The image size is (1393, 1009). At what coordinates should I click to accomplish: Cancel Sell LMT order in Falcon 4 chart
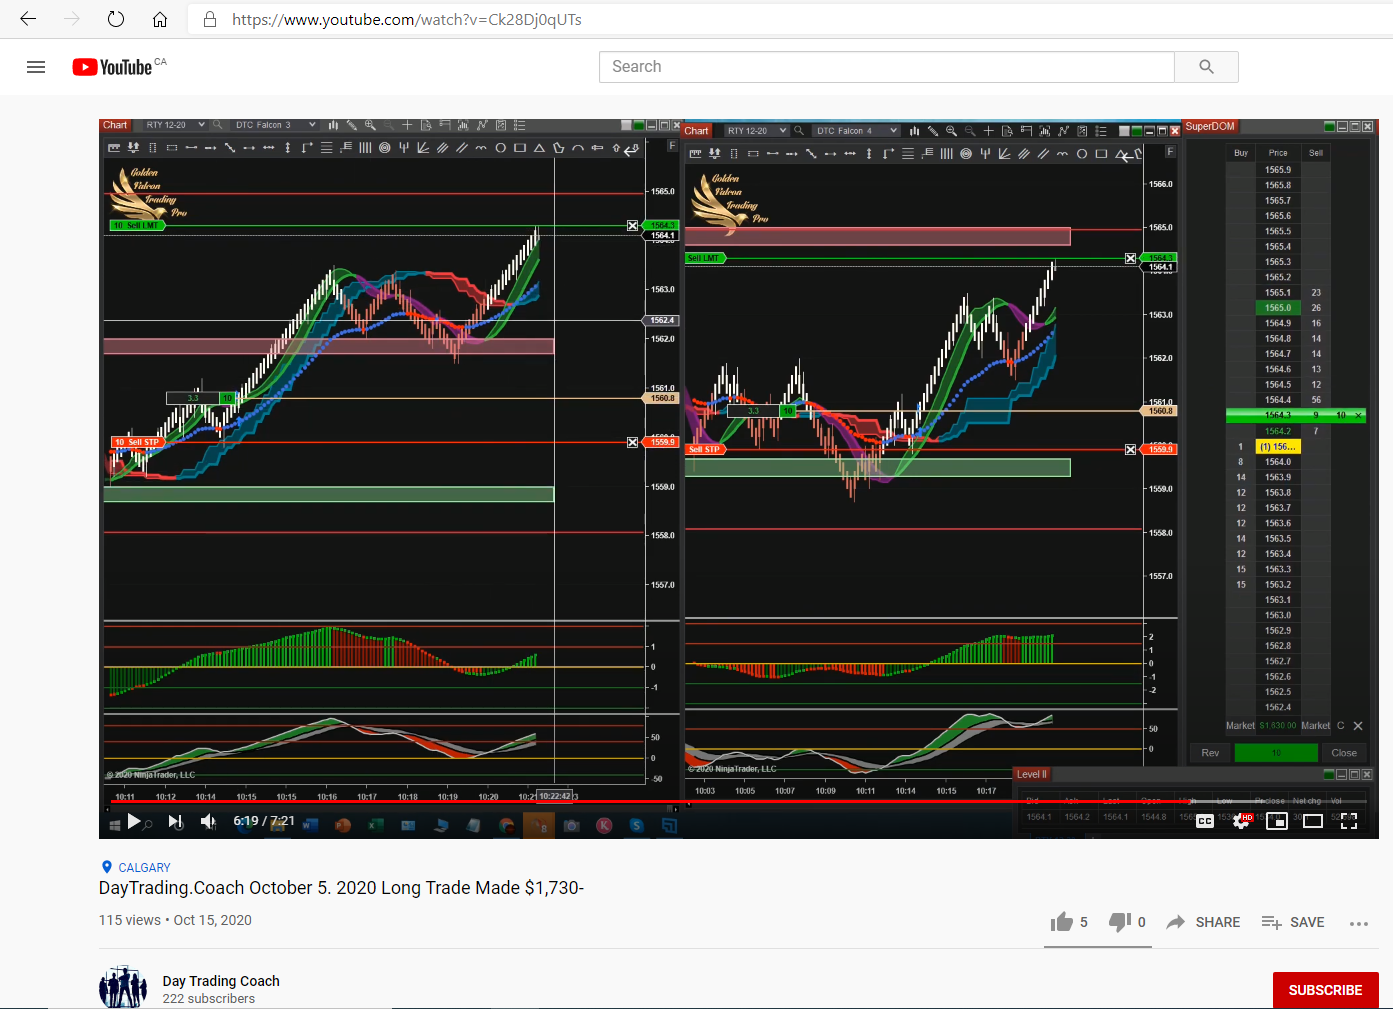(1130, 258)
